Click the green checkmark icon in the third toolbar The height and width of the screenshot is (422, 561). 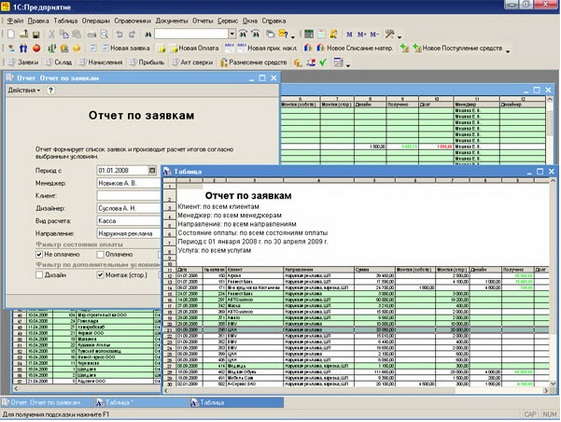click(x=323, y=62)
